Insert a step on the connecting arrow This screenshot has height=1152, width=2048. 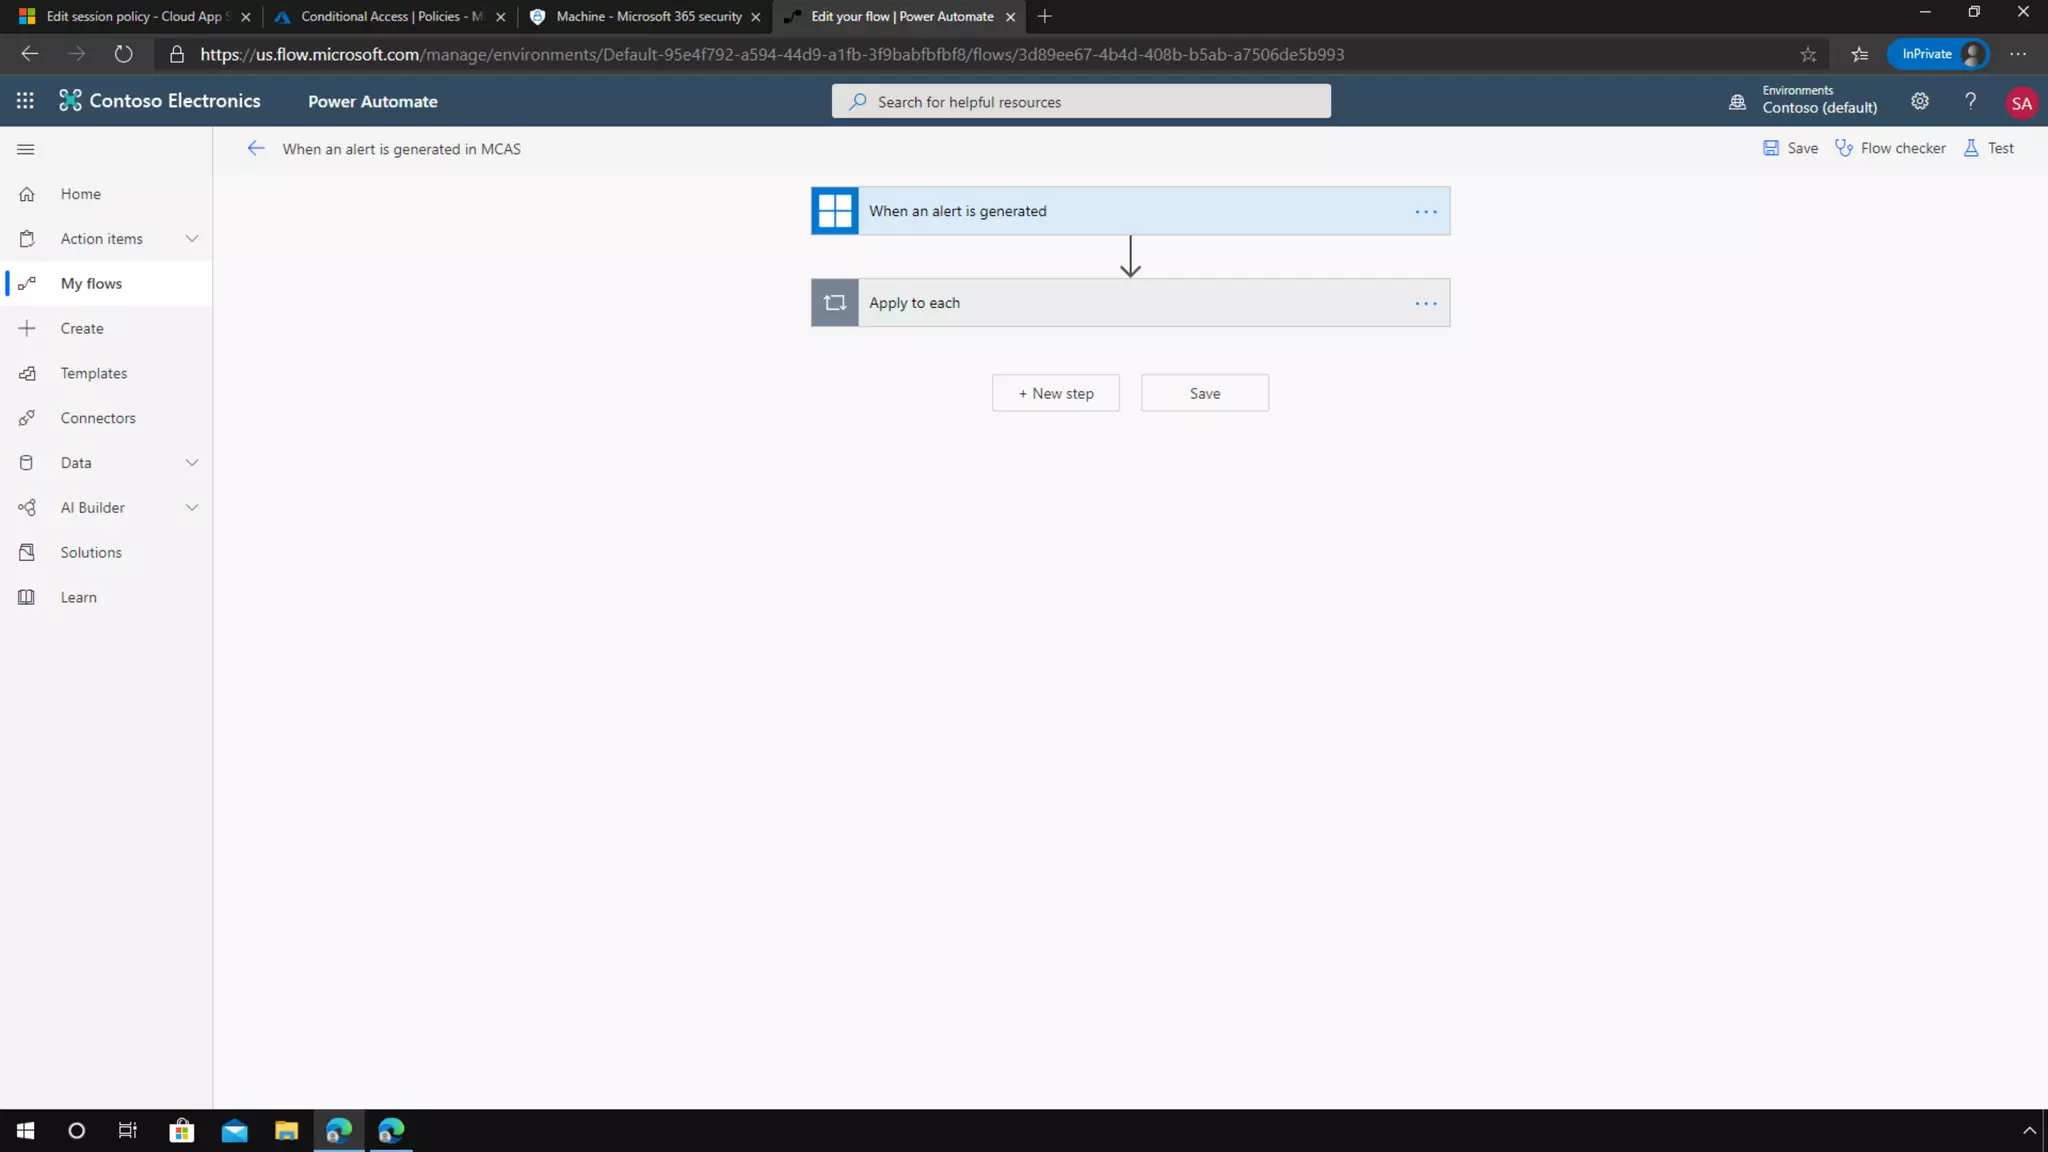coord(1130,257)
